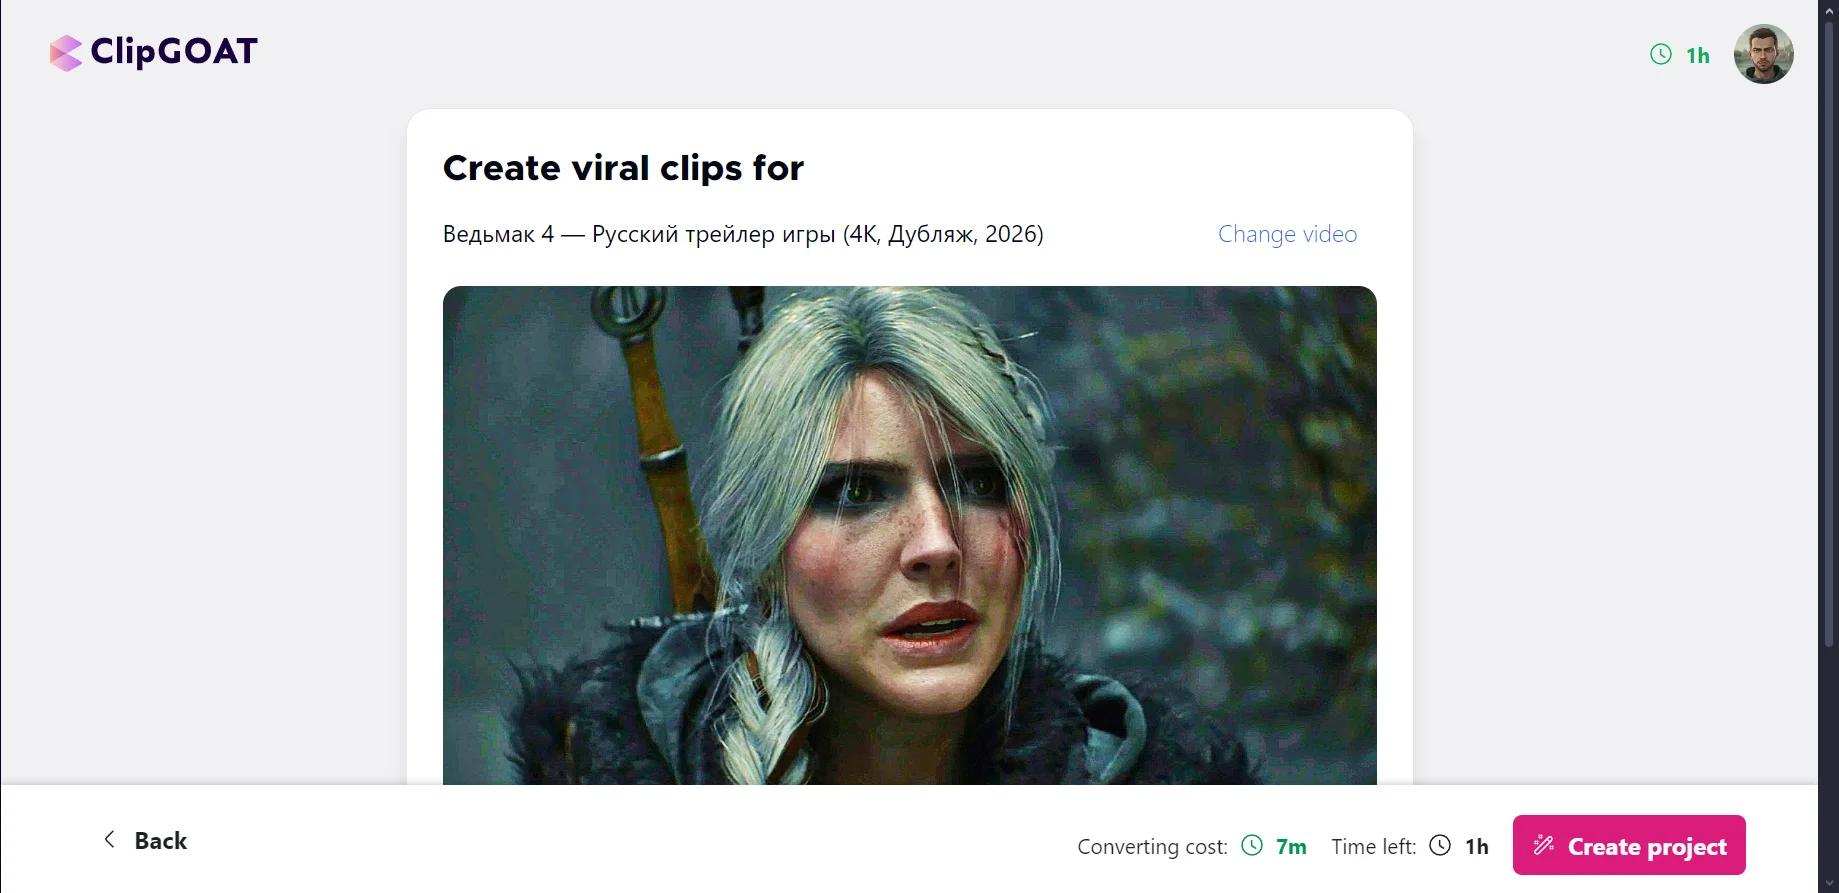Click the green clock icon beside 7m
The height and width of the screenshot is (893, 1839).
(x=1252, y=845)
